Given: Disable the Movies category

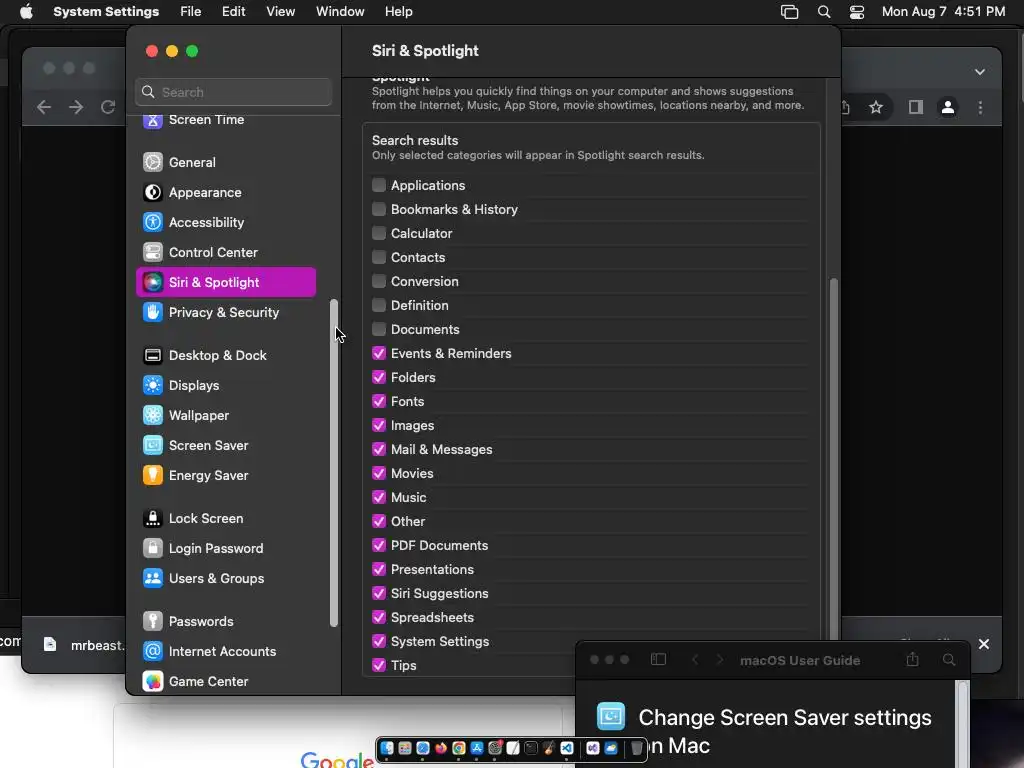Looking at the screenshot, I should tap(379, 473).
